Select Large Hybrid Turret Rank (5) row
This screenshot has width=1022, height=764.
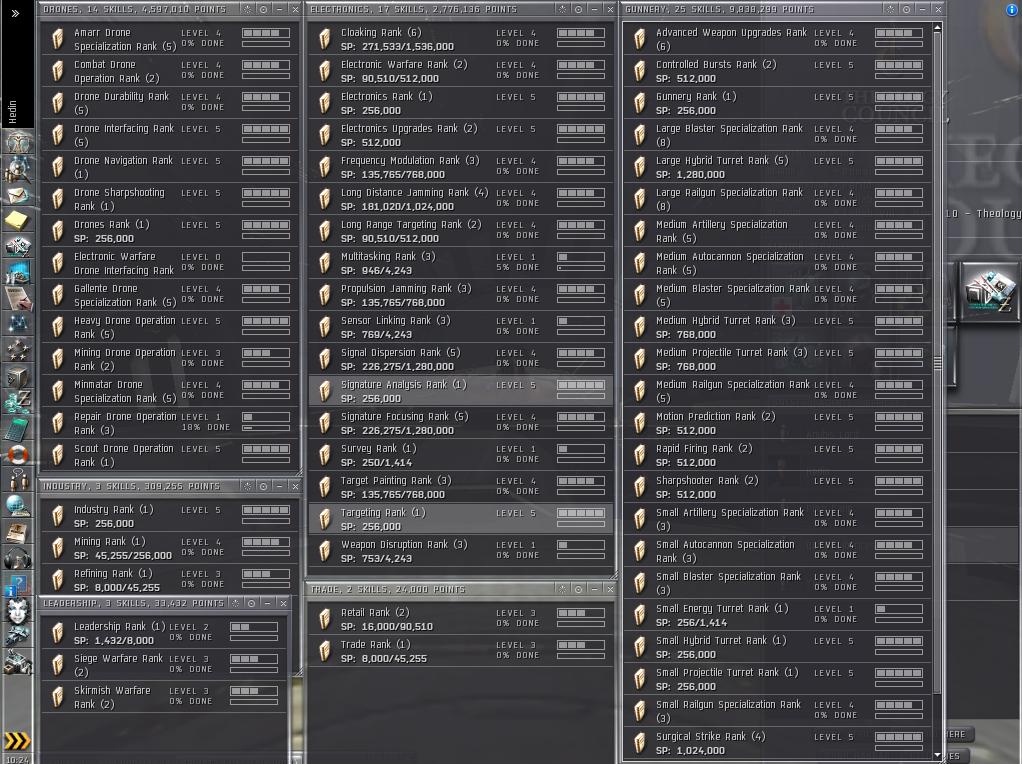[x=778, y=168]
